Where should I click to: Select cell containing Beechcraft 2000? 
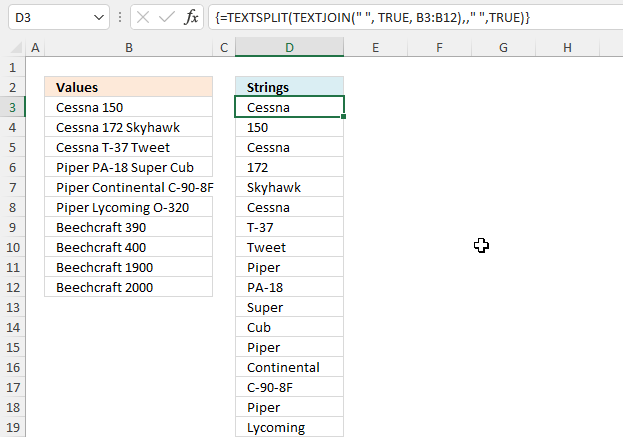click(x=129, y=287)
